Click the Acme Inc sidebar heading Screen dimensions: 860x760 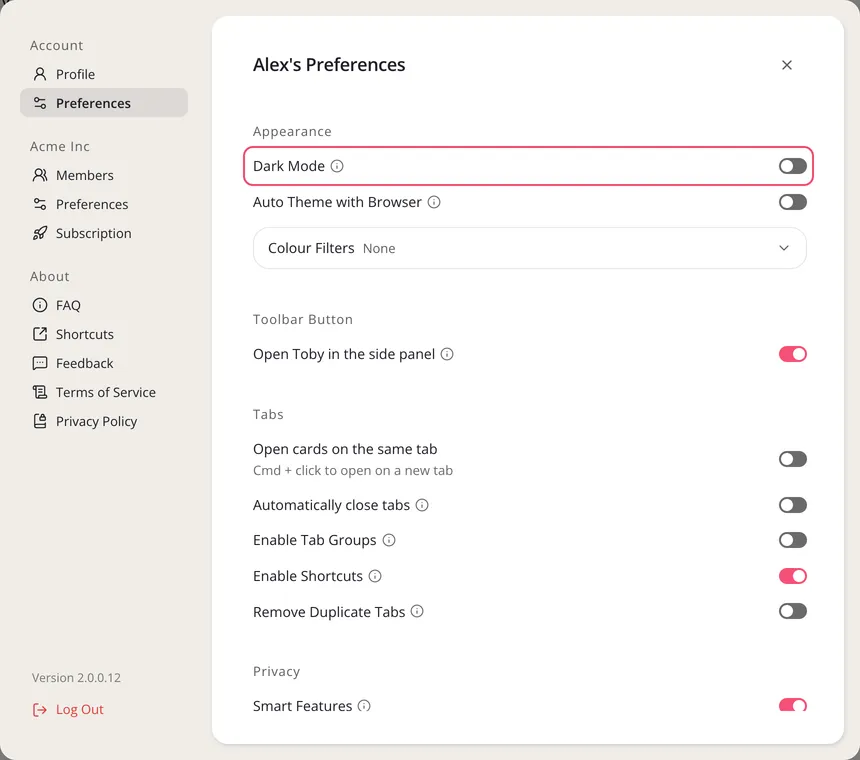click(60, 146)
